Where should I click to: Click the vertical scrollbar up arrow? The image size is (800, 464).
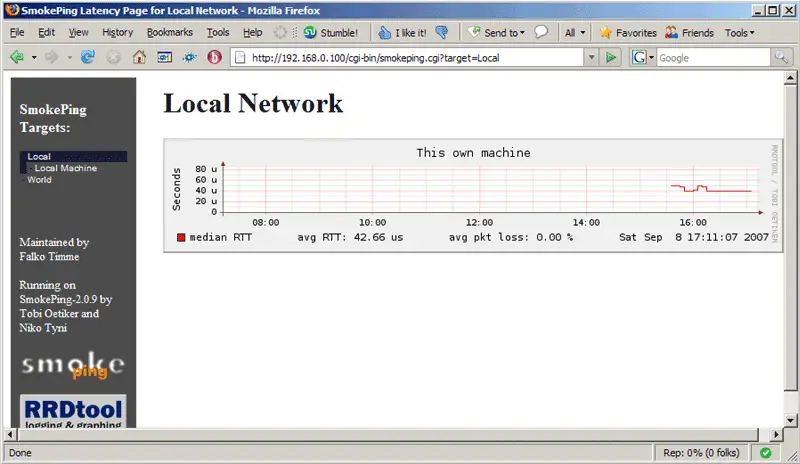(790, 78)
